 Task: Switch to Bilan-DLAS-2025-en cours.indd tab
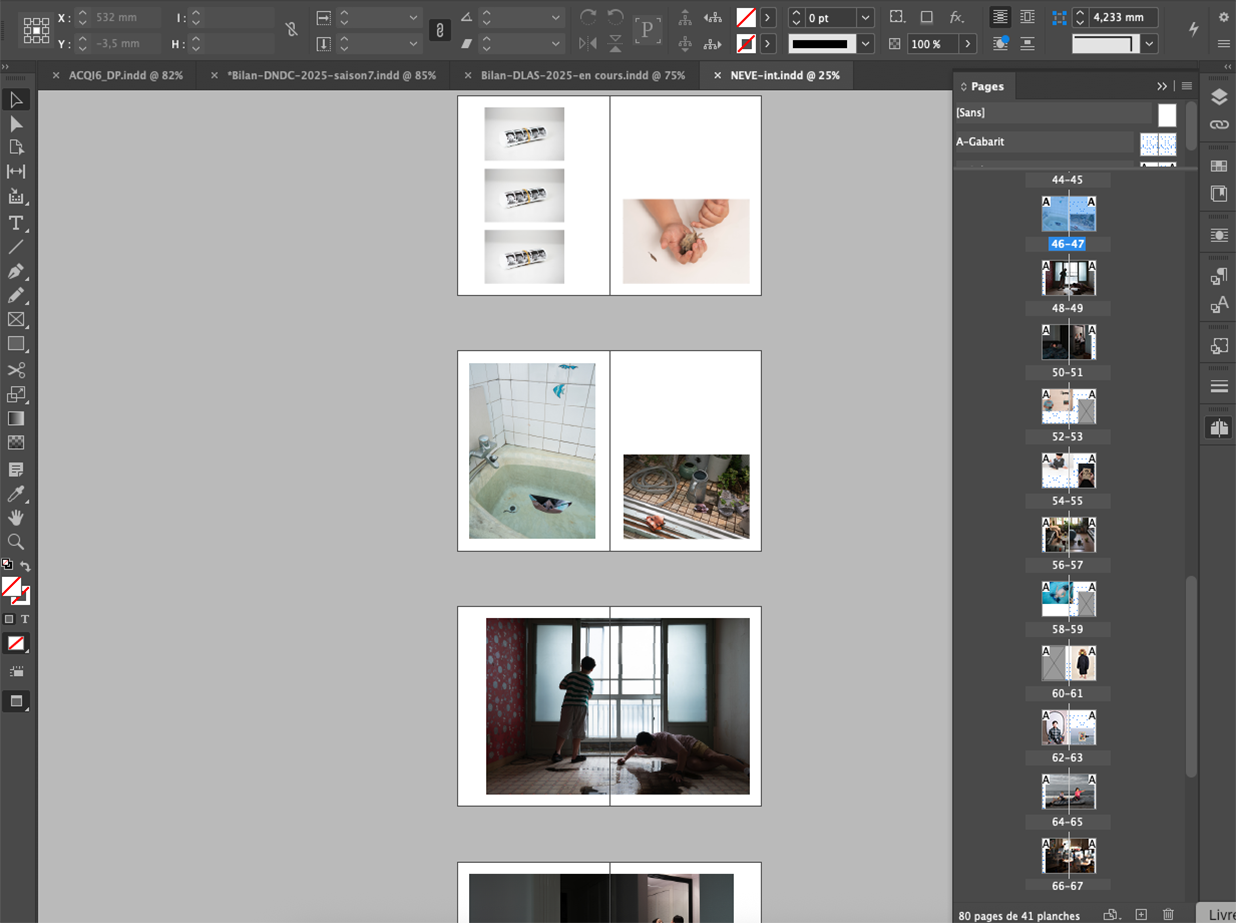click(x=583, y=75)
